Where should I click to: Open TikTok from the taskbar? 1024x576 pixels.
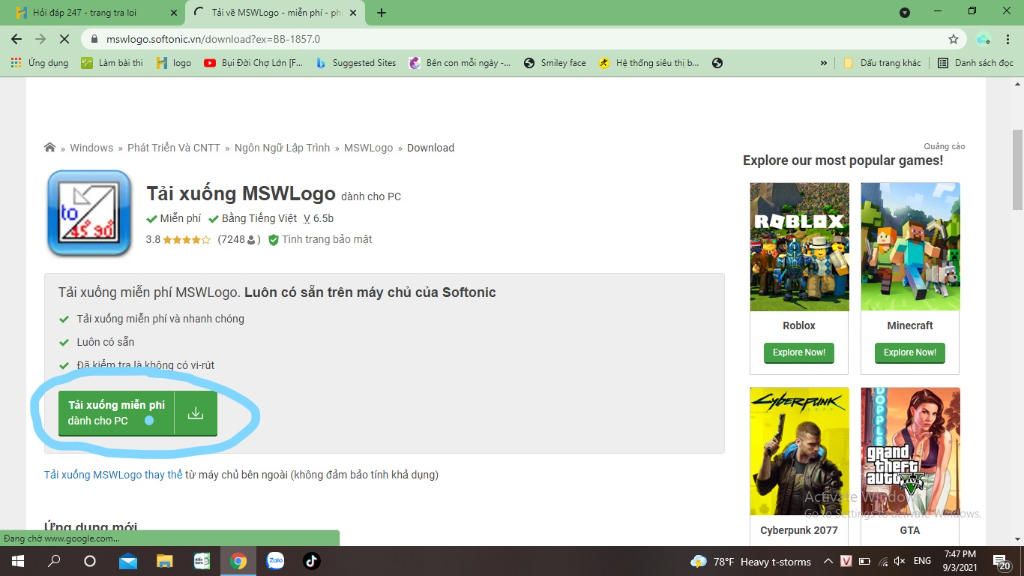pyautogui.click(x=312, y=561)
